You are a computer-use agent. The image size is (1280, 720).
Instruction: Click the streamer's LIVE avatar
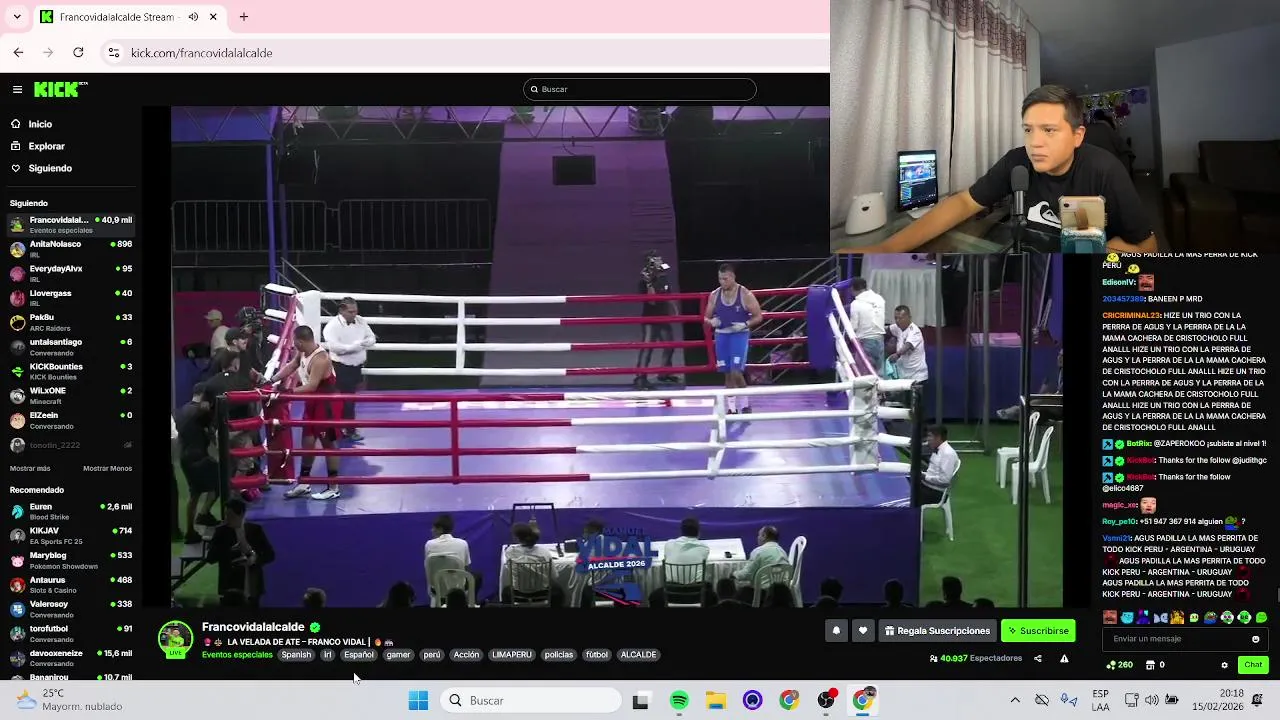(x=175, y=640)
